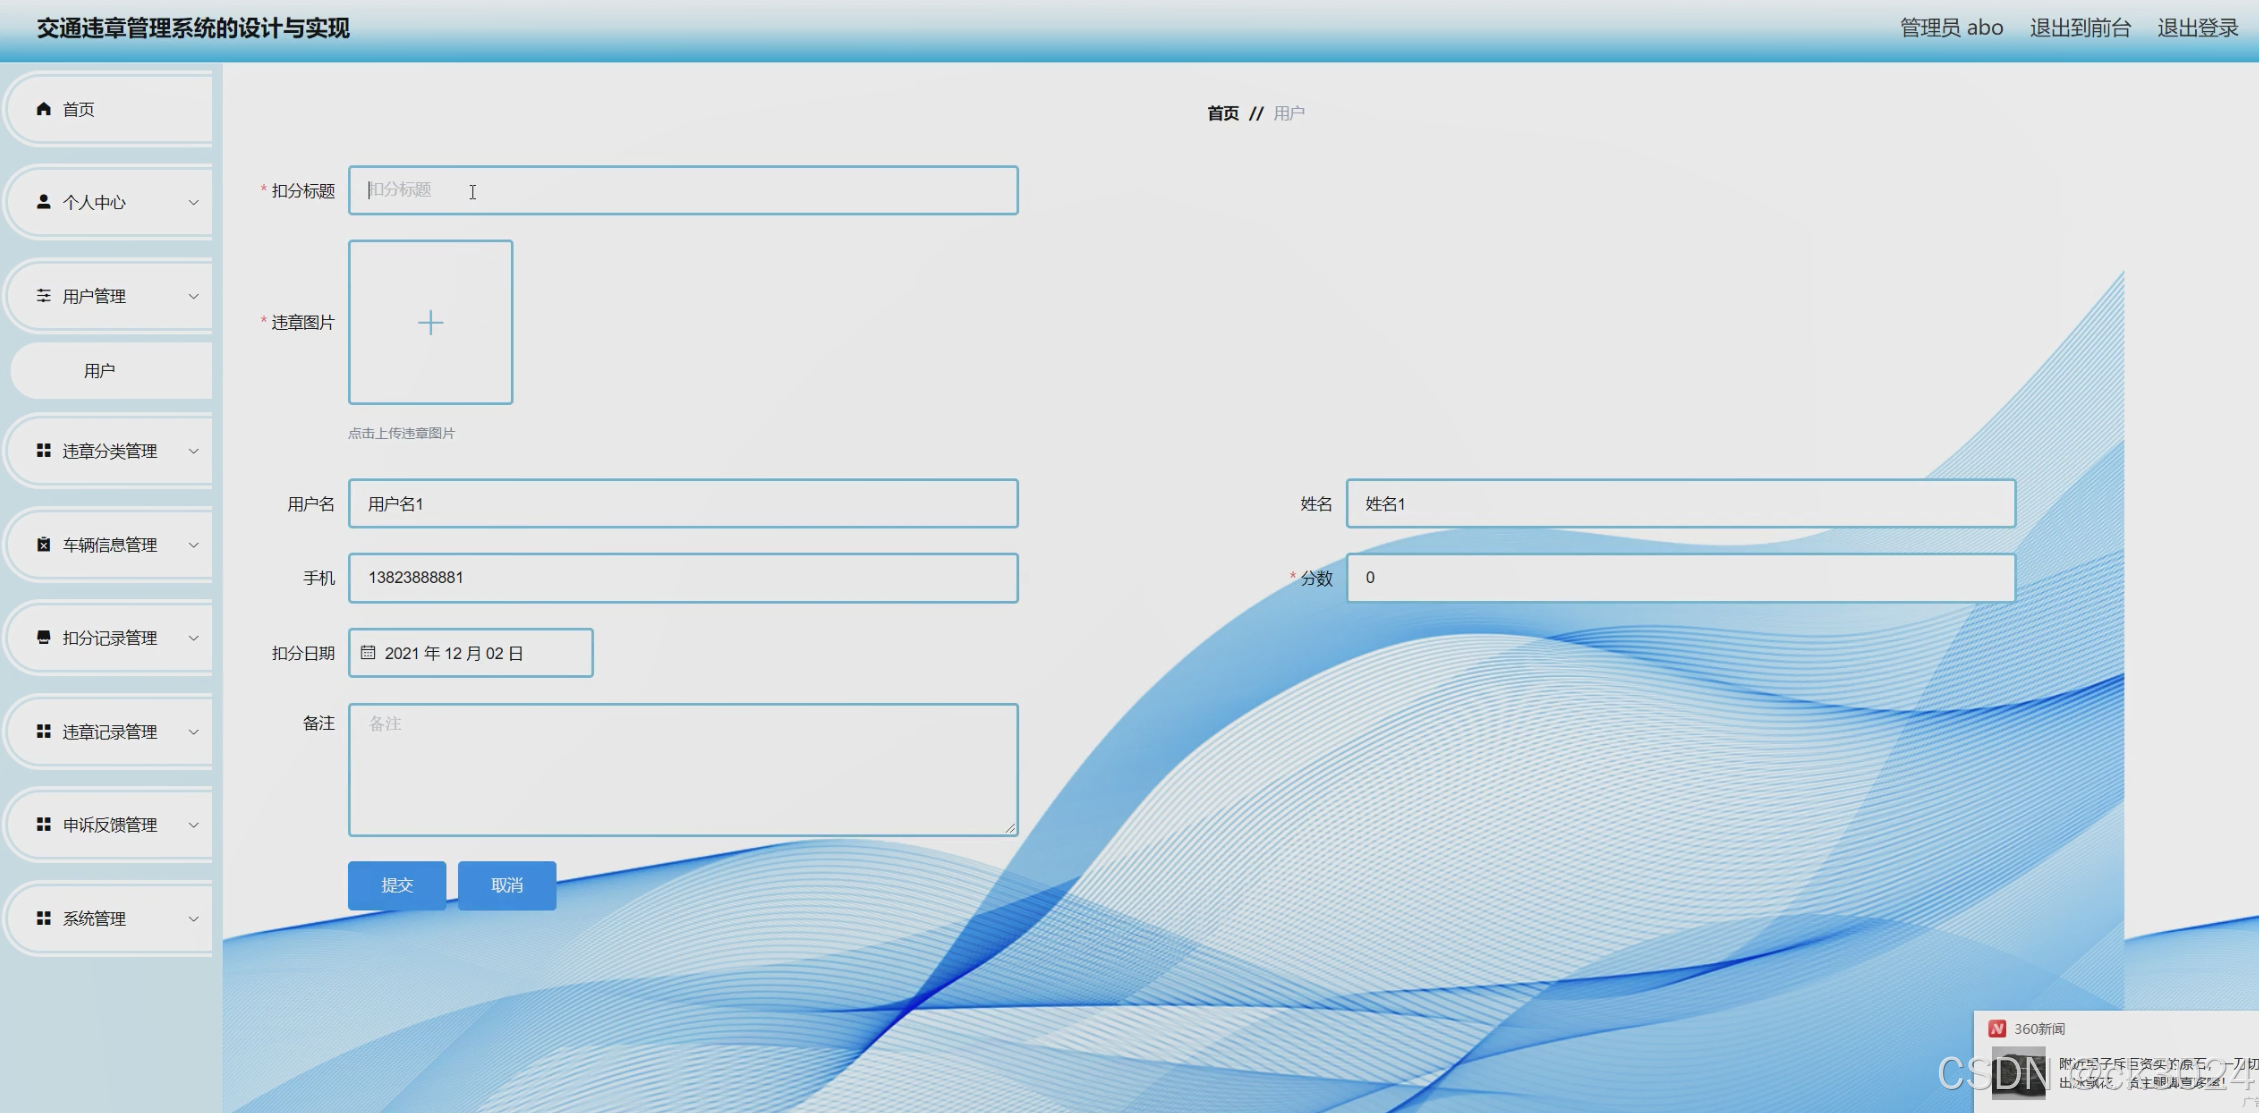Click the 提交 submit button
This screenshot has height=1113, width=2259.
click(x=397, y=885)
